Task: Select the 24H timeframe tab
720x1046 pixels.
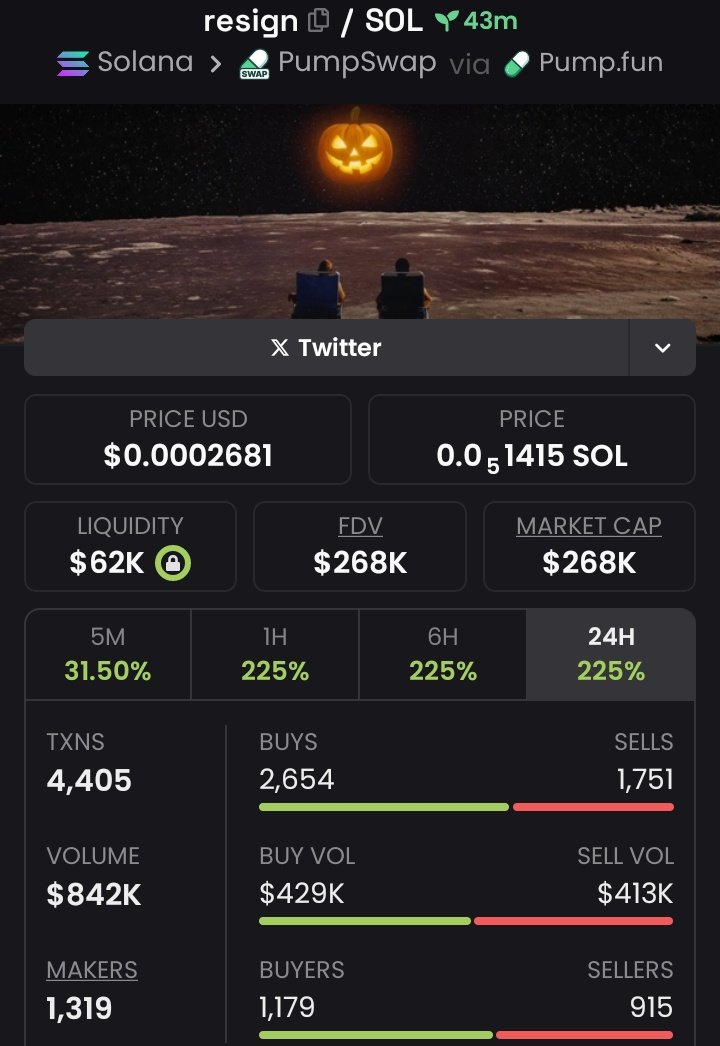Action: click(610, 654)
